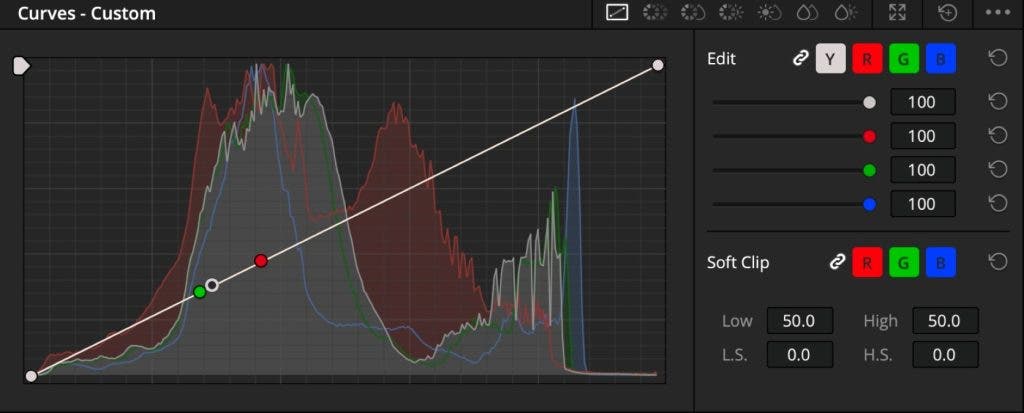This screenshot has width=1024, height=413.
Task: Click the Soft Clip High value field
Action: pyautogui.click(x=945, y=321)
